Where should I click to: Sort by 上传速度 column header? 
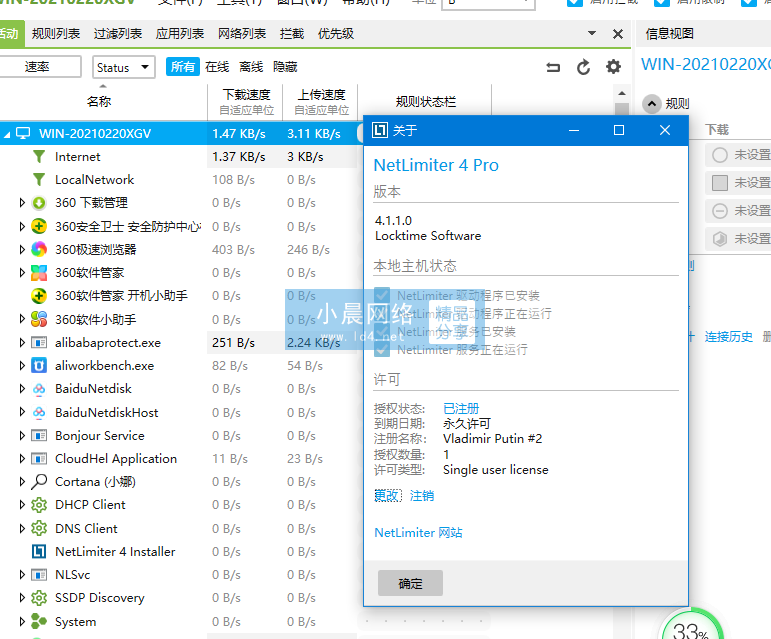[x=321, y=102]
